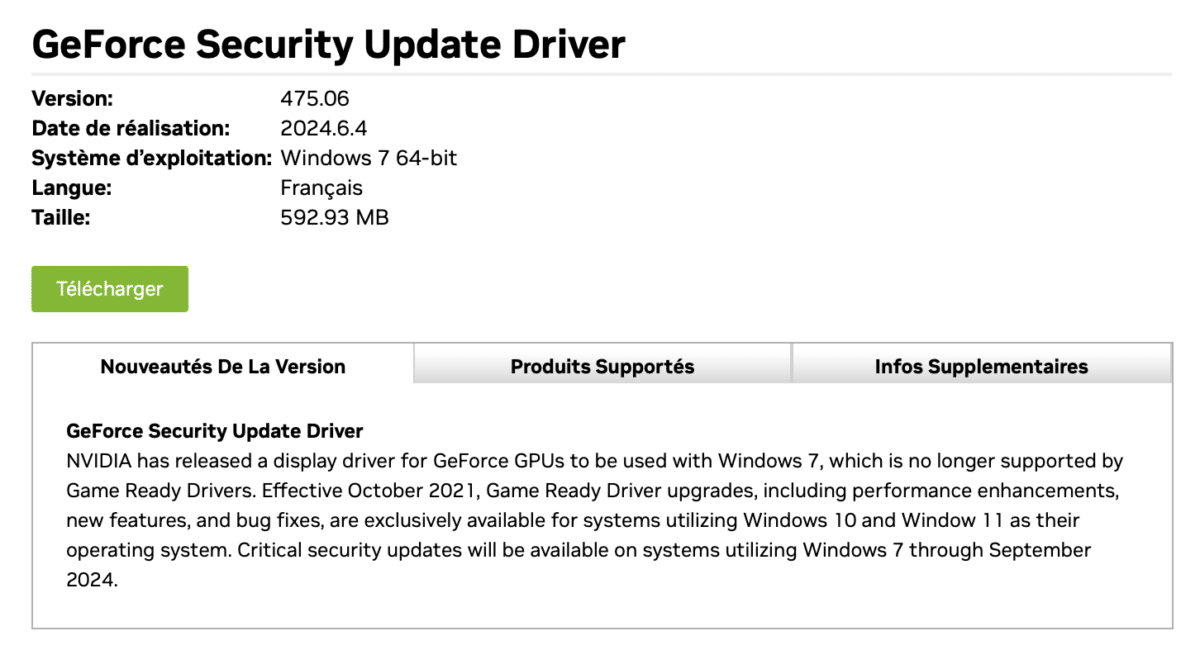Open the Infos Supplementaires tab
The width and height of the screenshot is (1200, 669).
pos(981,366)
